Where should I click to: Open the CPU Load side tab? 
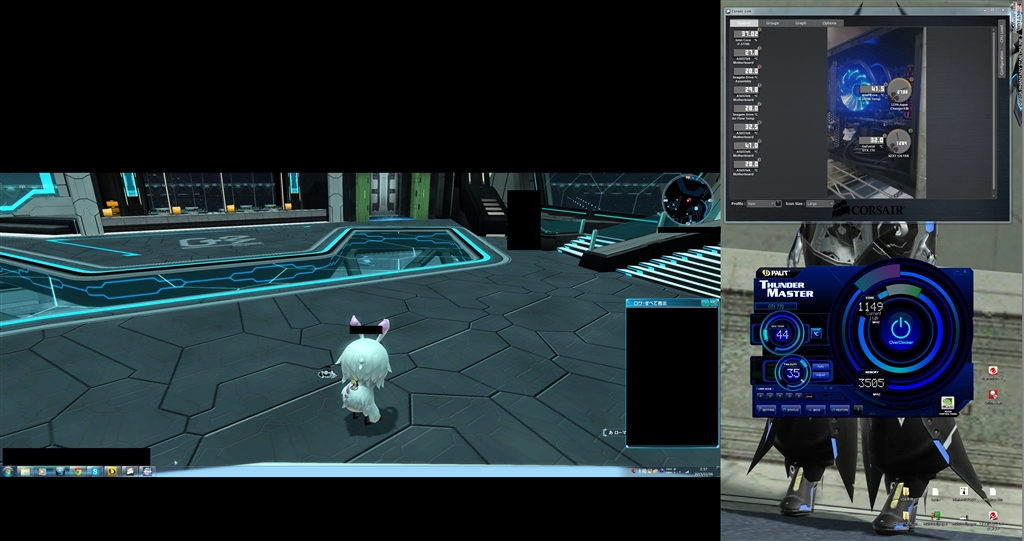pyautogui.click(x=1002, y=33)
